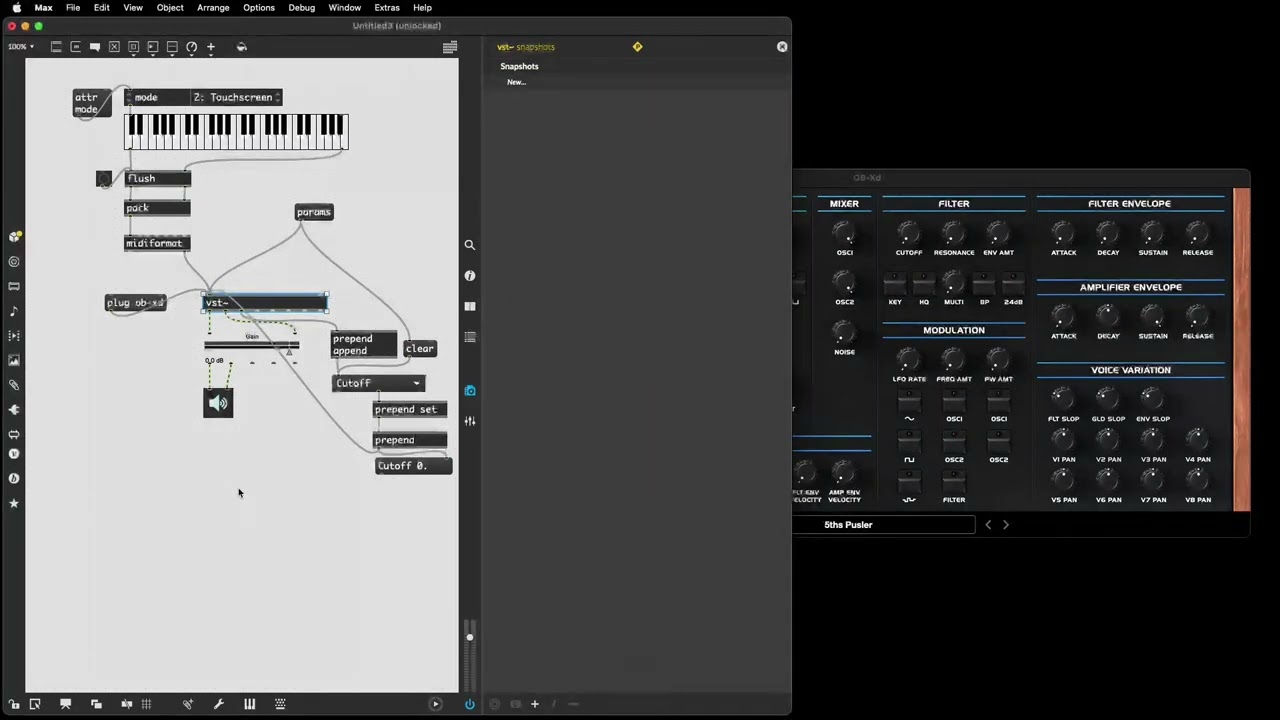
Task: Toggle presentation mode icon in bottom toolbar
Action: tap(65, 704)
